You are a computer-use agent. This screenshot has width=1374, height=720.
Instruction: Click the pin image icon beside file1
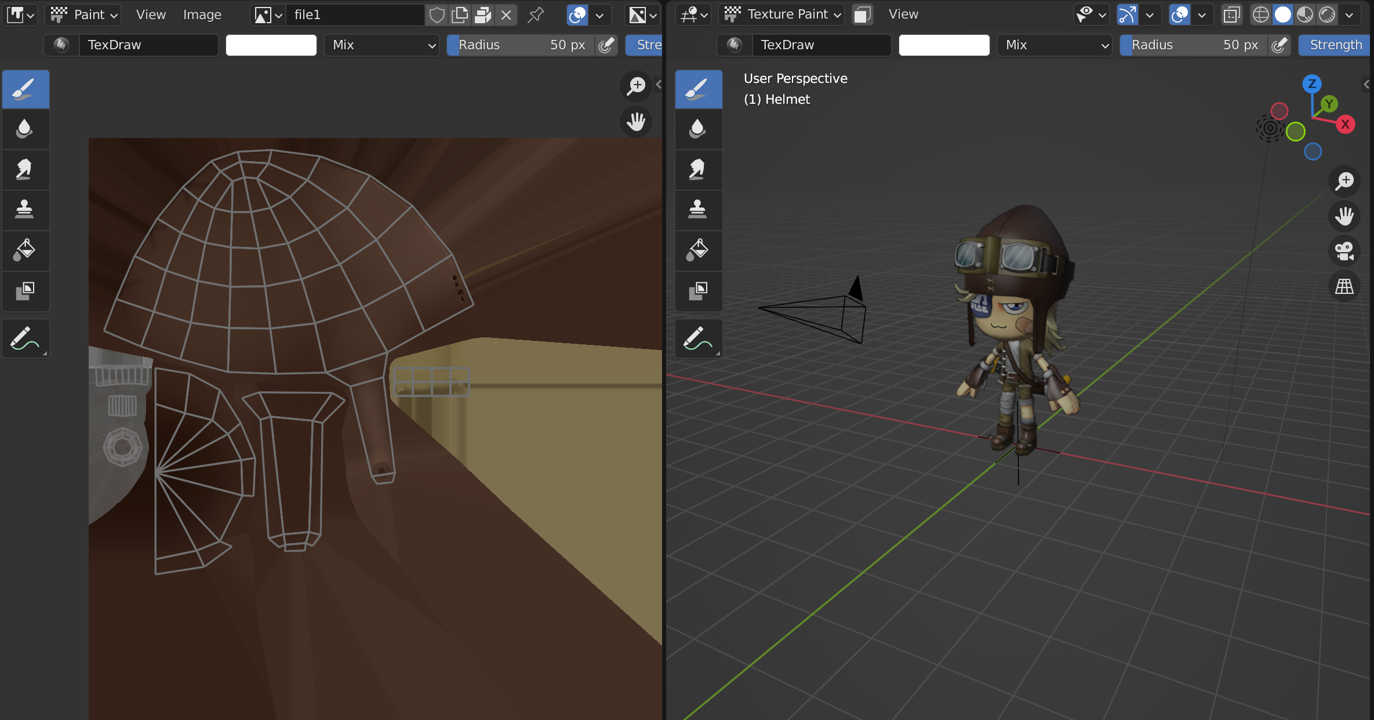pyautogui.click(x=536, y=15)
